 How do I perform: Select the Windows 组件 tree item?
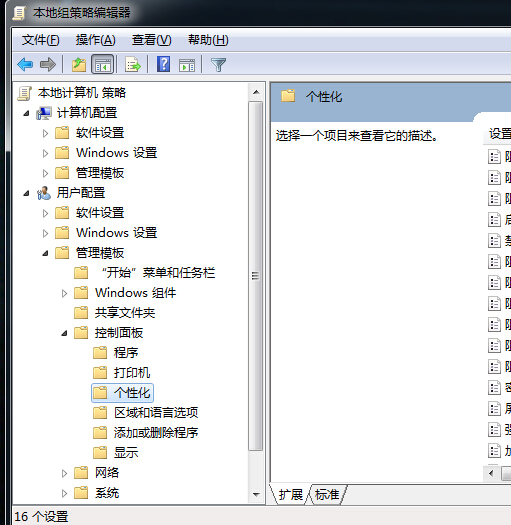135,293
